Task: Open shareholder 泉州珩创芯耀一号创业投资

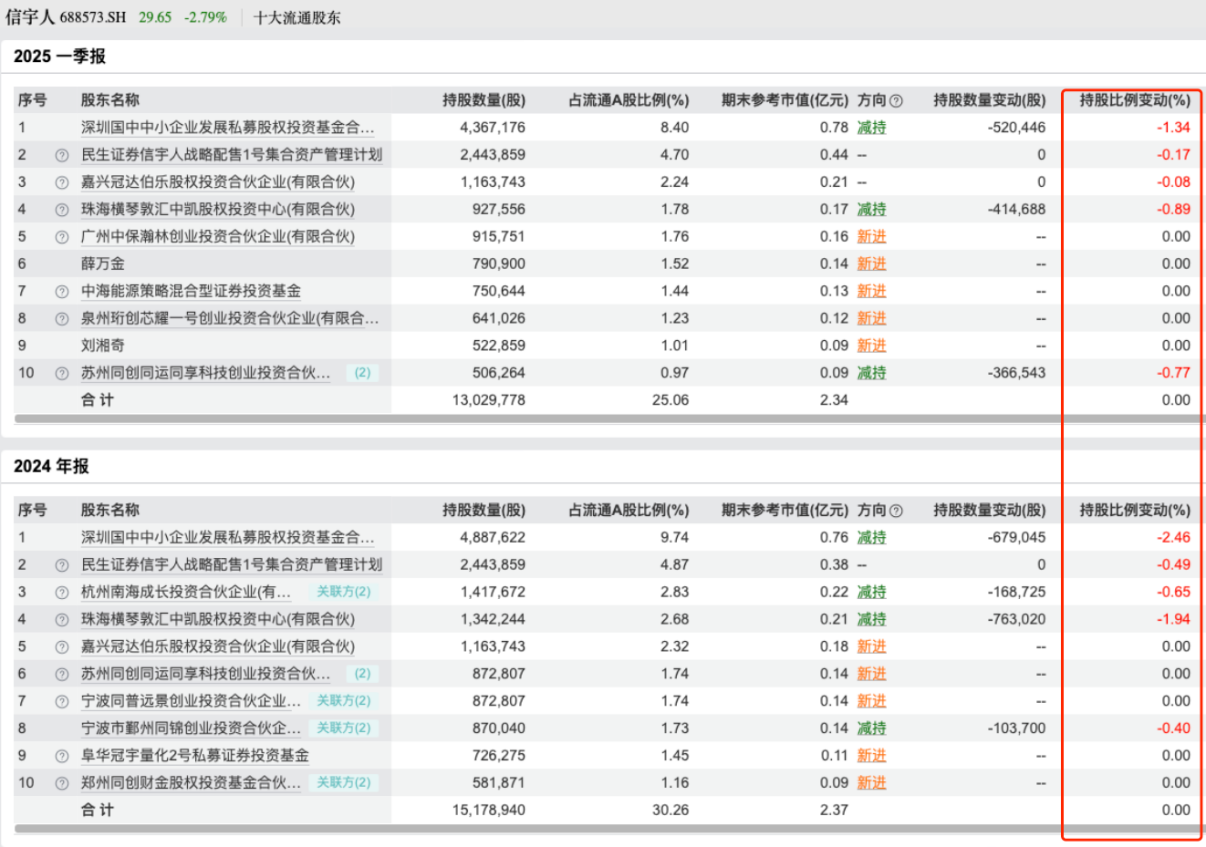Action: coord(230,319)
